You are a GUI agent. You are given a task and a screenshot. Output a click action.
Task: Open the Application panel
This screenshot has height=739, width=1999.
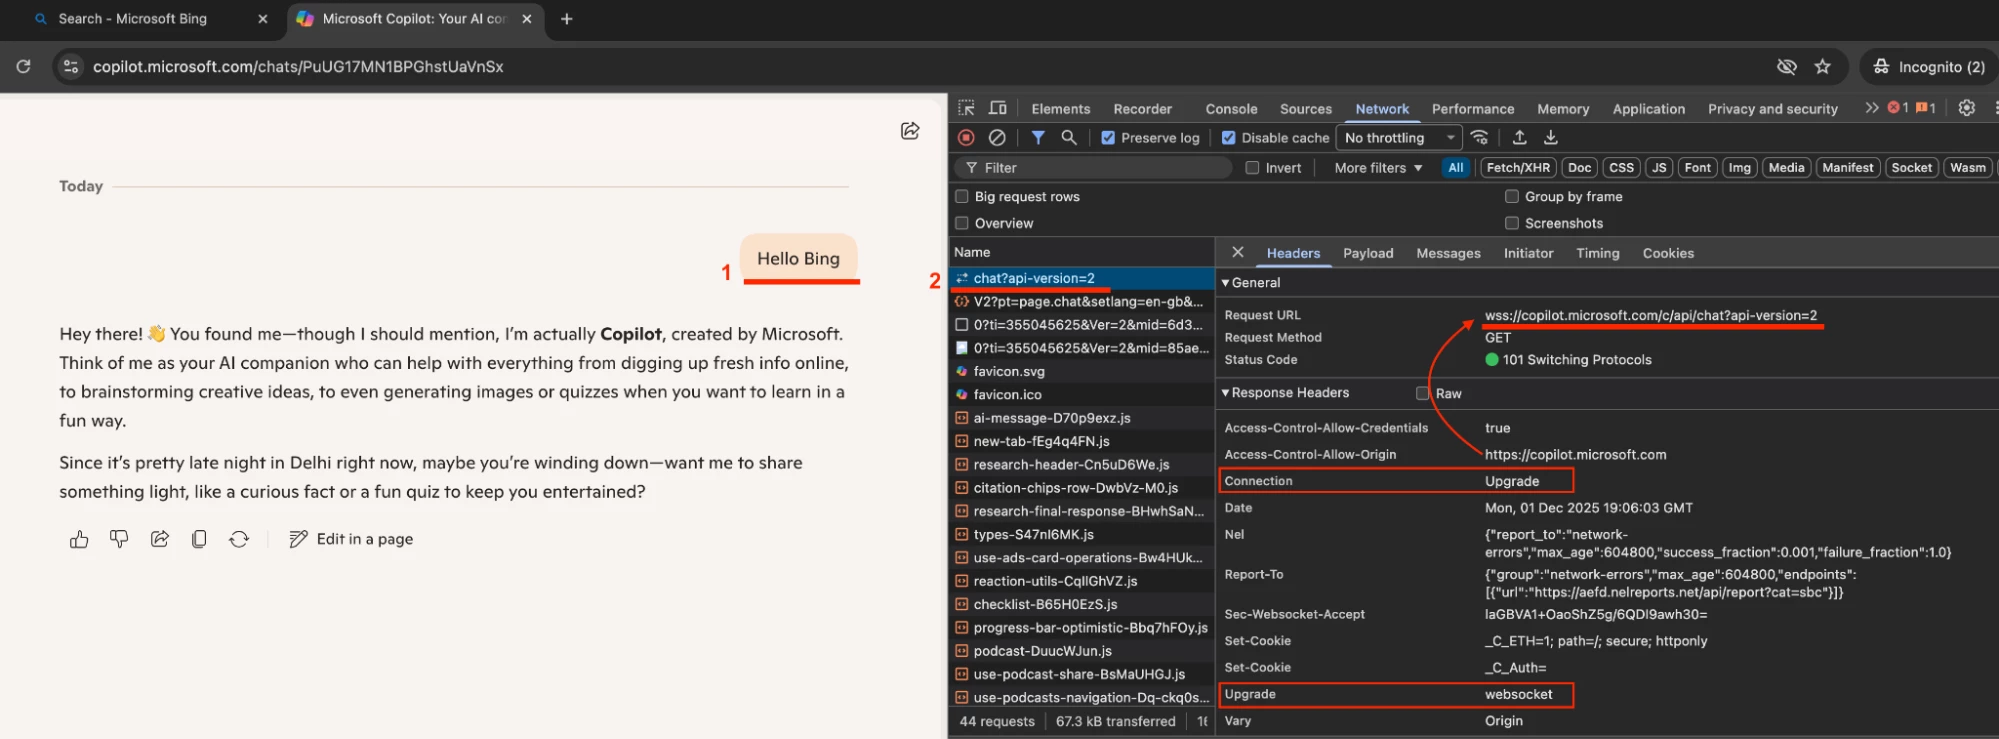tap(1648, 109)
